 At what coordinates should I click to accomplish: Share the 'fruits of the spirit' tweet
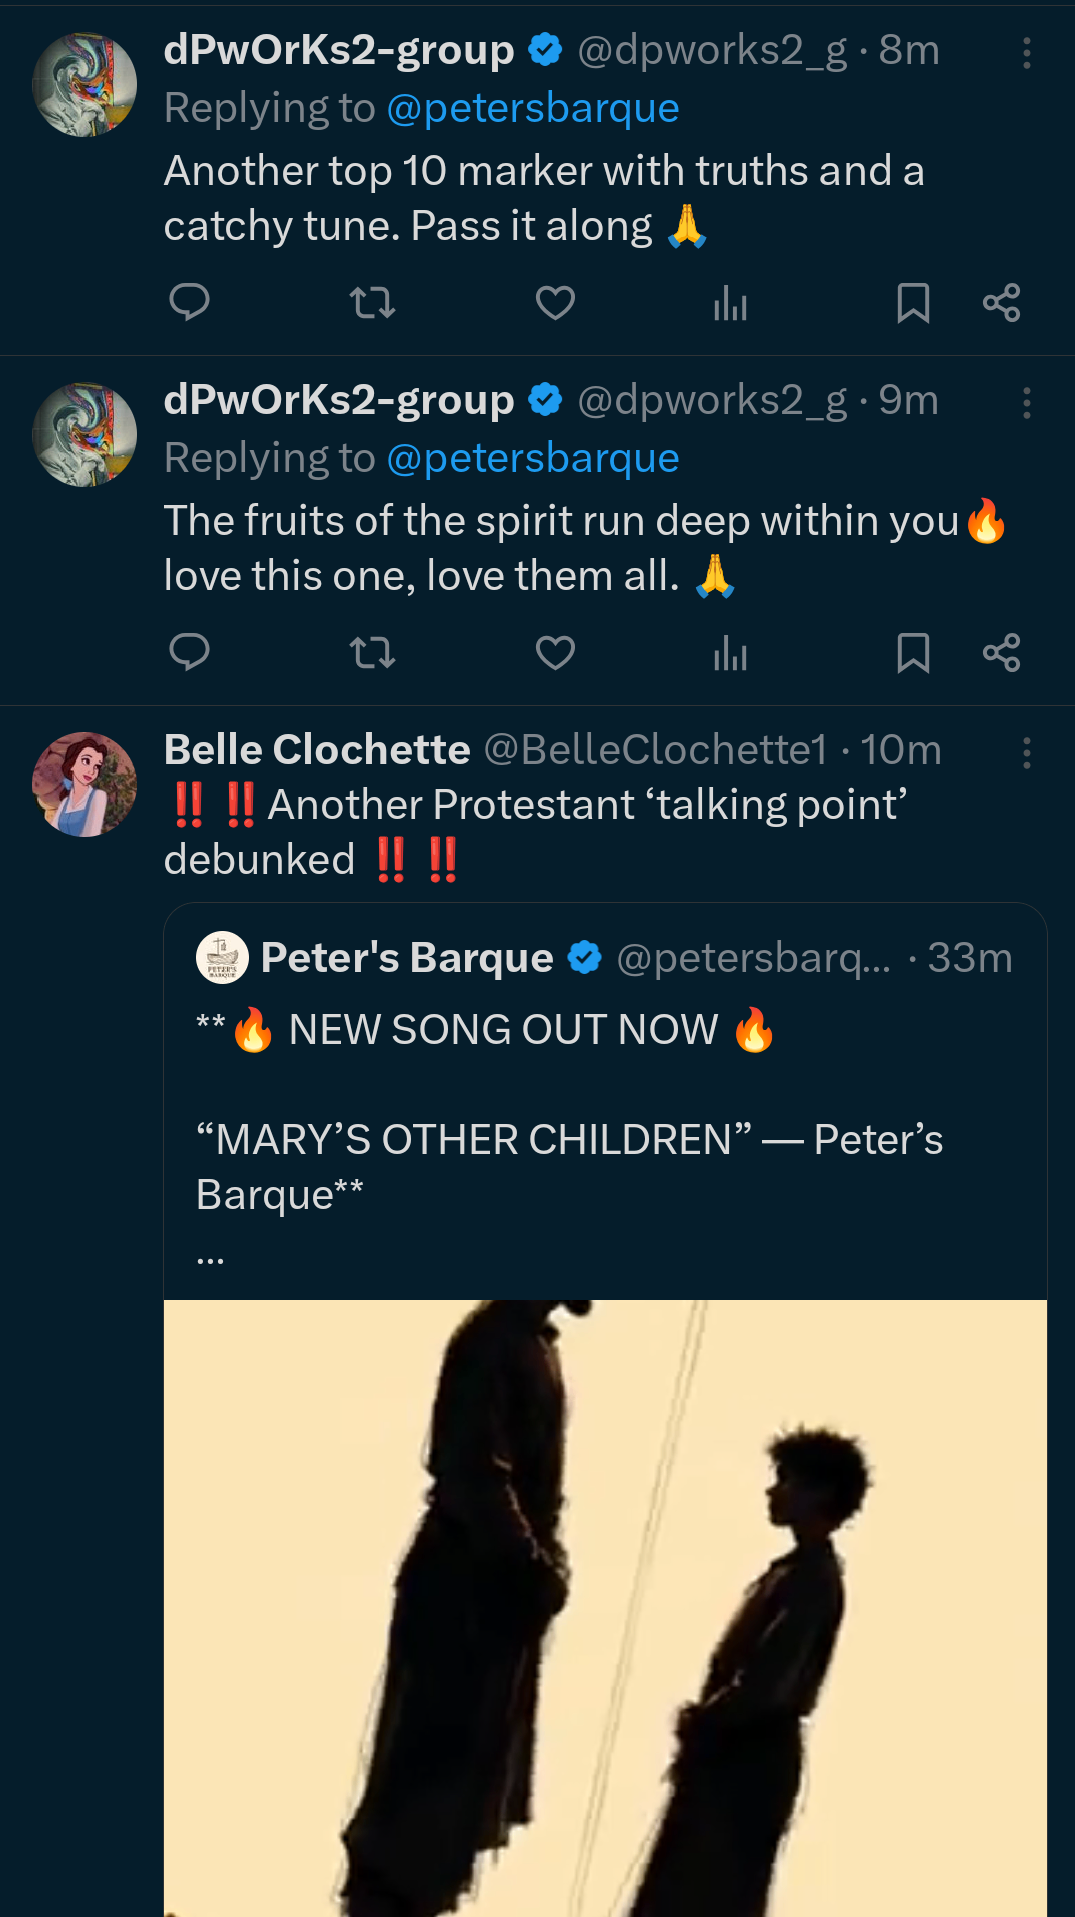coord(1001,652)
